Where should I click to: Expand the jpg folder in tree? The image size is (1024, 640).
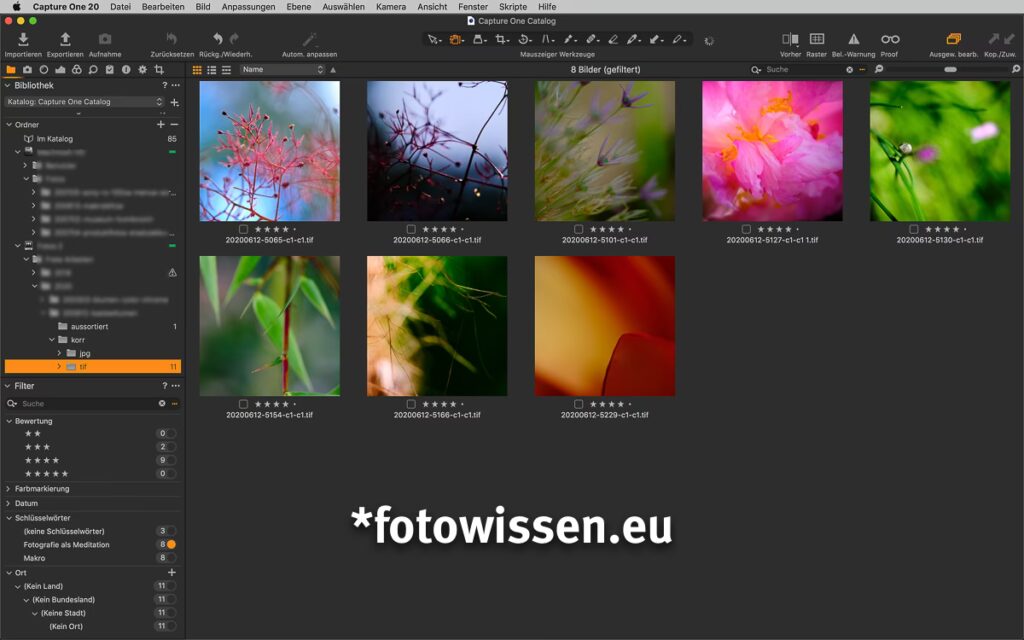coord(59,353)
